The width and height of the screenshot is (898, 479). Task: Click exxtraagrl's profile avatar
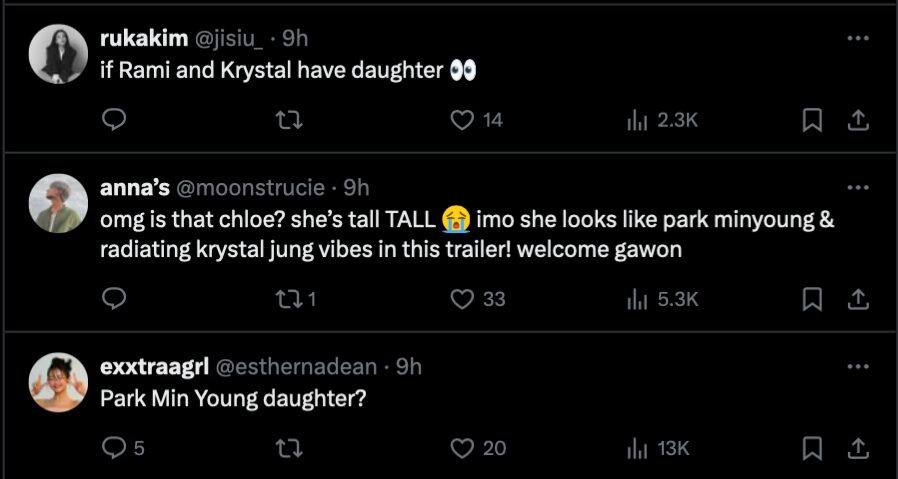[x=60, y=382]
